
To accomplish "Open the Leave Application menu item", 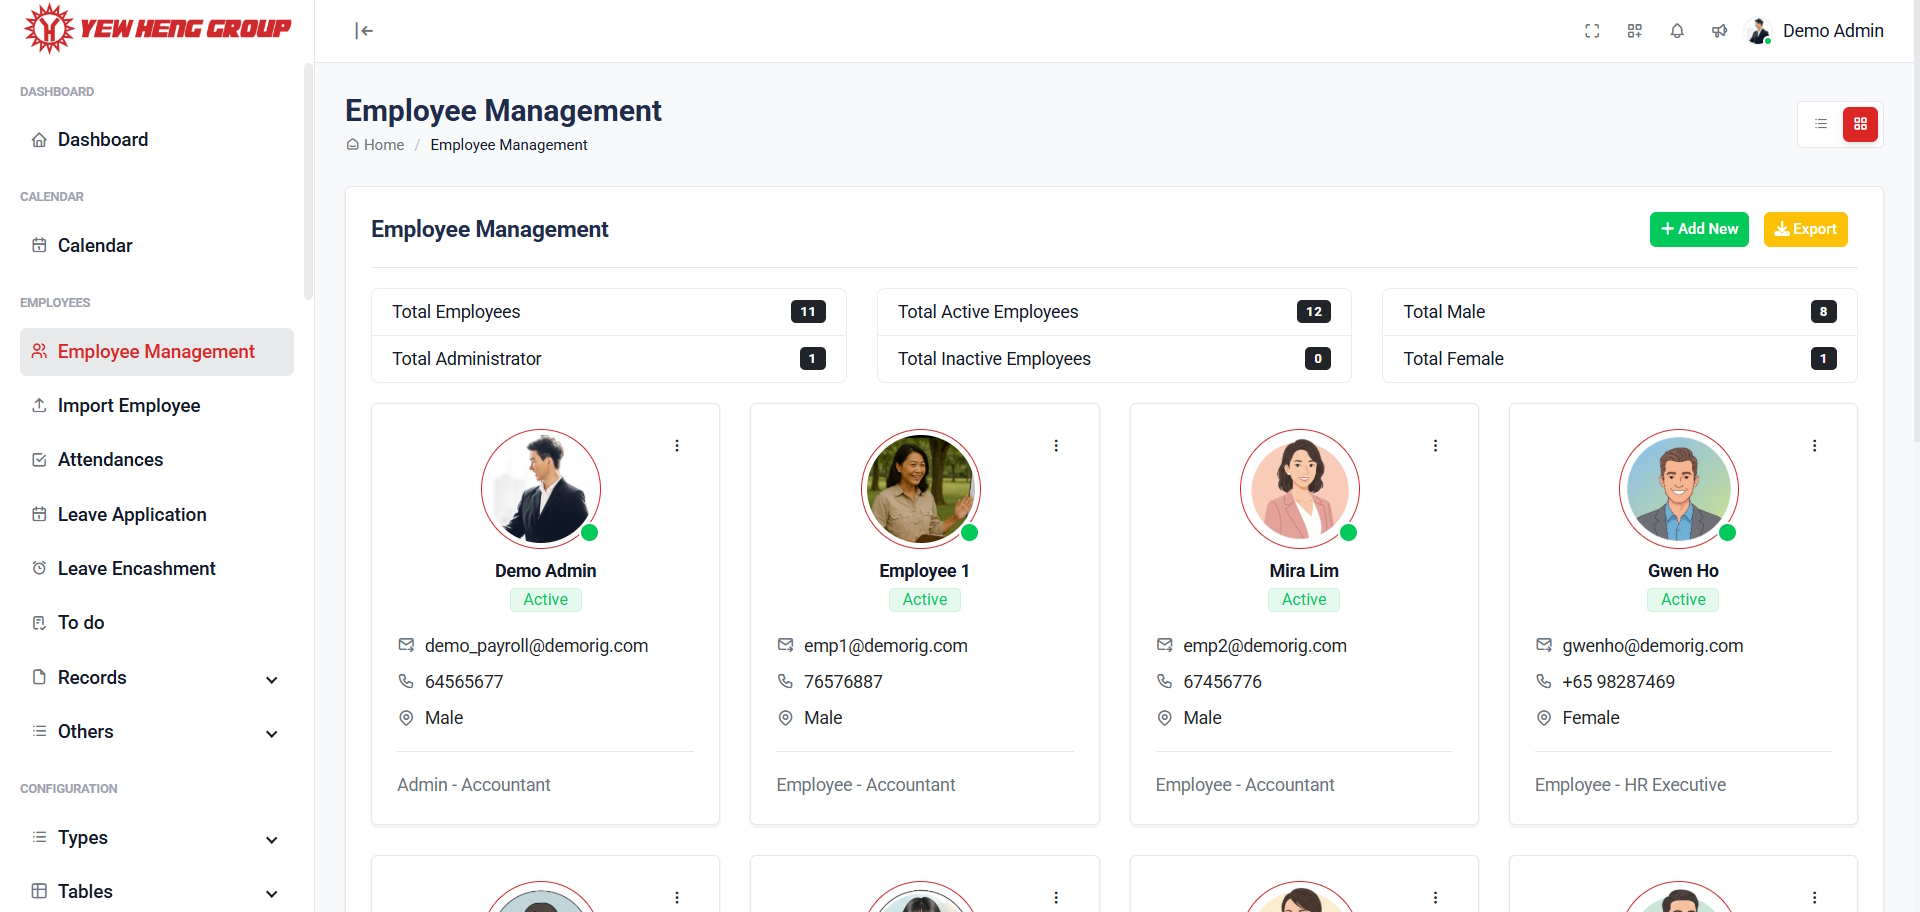I will [132, 514].
